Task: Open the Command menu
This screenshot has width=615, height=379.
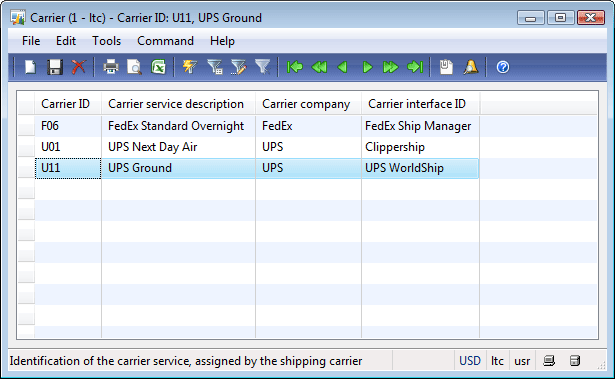Action: (x=165, y=41)
